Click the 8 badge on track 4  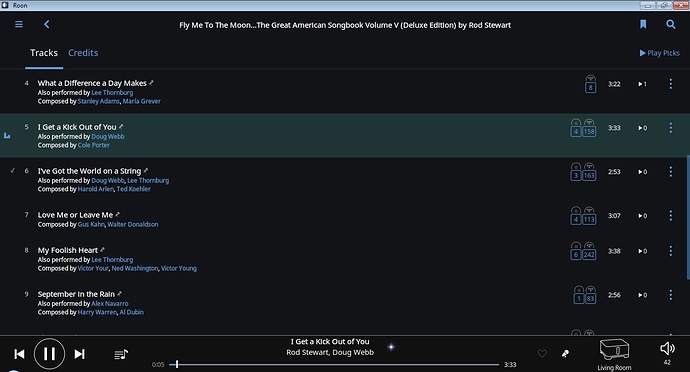tap(591, 87)
